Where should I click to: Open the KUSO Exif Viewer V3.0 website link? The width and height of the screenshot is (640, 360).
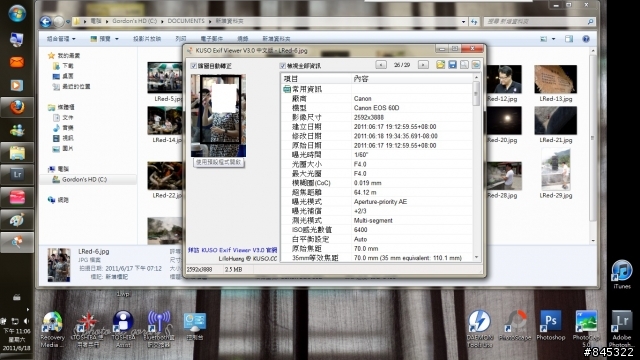tap(232, 250)
